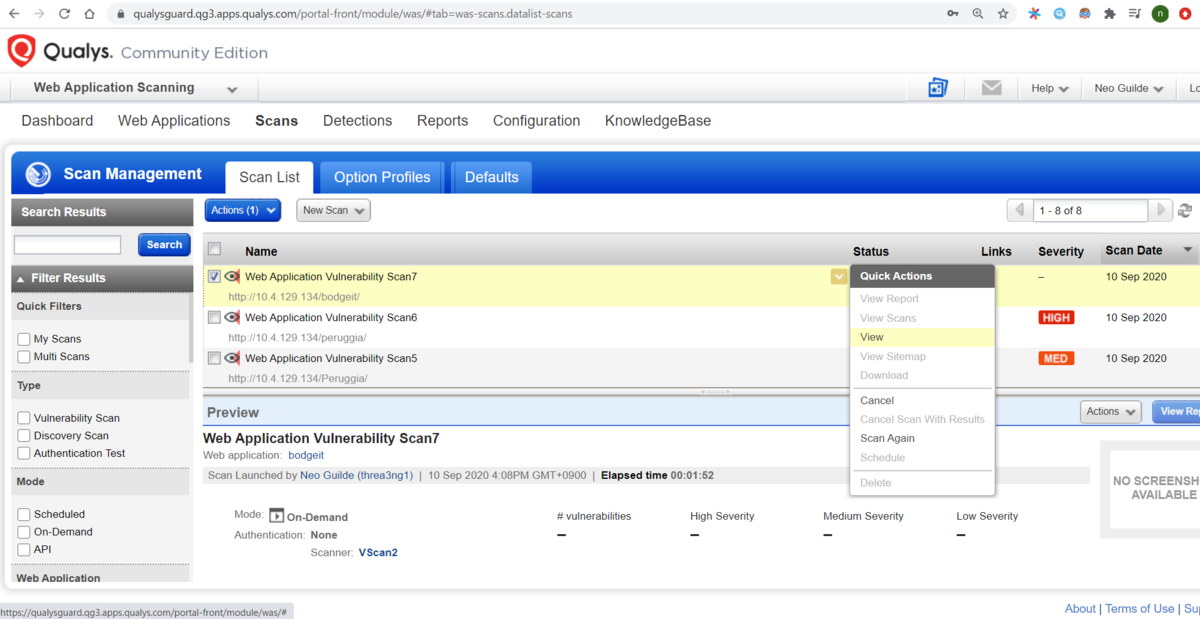Click the Scan Management compass icon
1200x619 pixels.
pyautogui.click(x=38, y=174)
